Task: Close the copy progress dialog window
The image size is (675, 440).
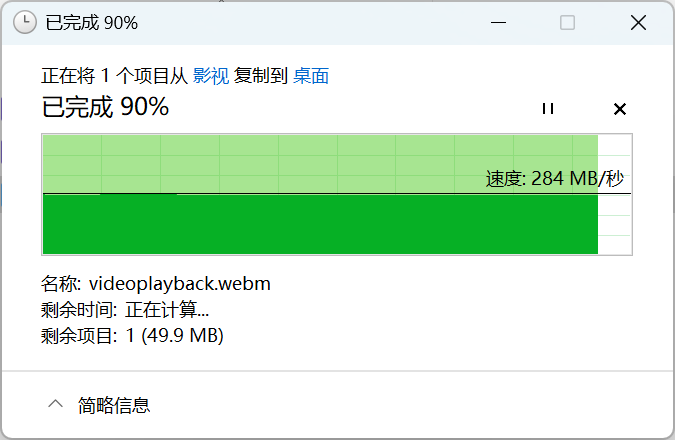Action: coord(638,22)
